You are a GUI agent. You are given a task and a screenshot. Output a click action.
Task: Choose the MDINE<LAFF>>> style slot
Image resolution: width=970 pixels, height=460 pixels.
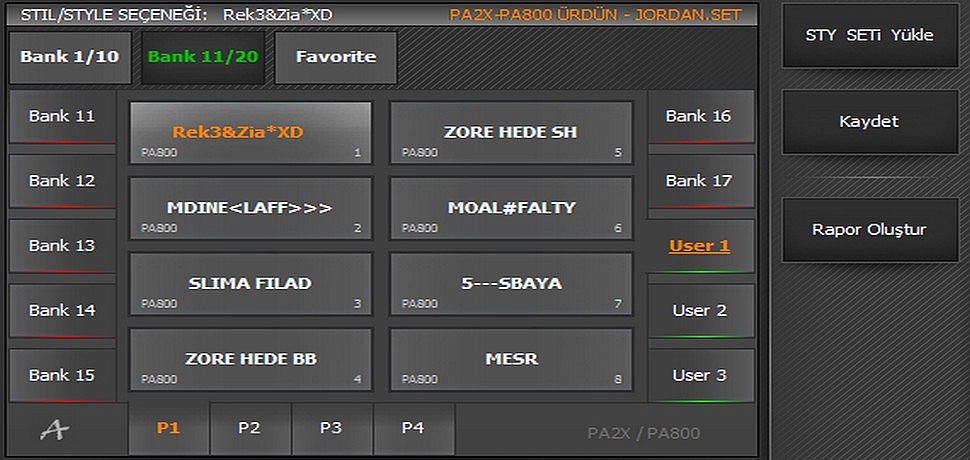tap(250, 208)
